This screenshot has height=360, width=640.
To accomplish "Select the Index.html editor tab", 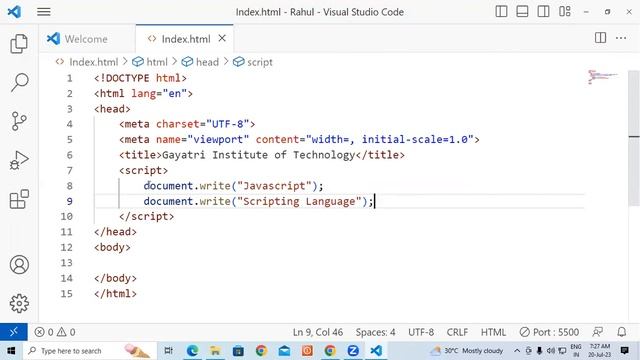I will point(184,39).
